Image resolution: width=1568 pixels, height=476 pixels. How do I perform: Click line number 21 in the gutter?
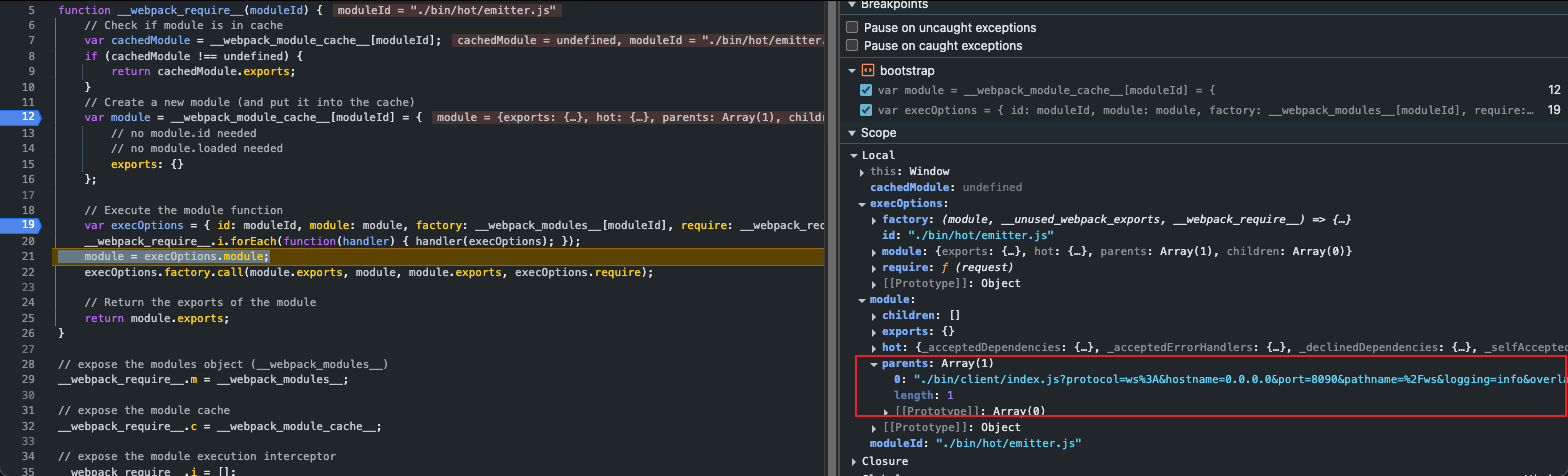pyautogui.click(x=29, y=257)
